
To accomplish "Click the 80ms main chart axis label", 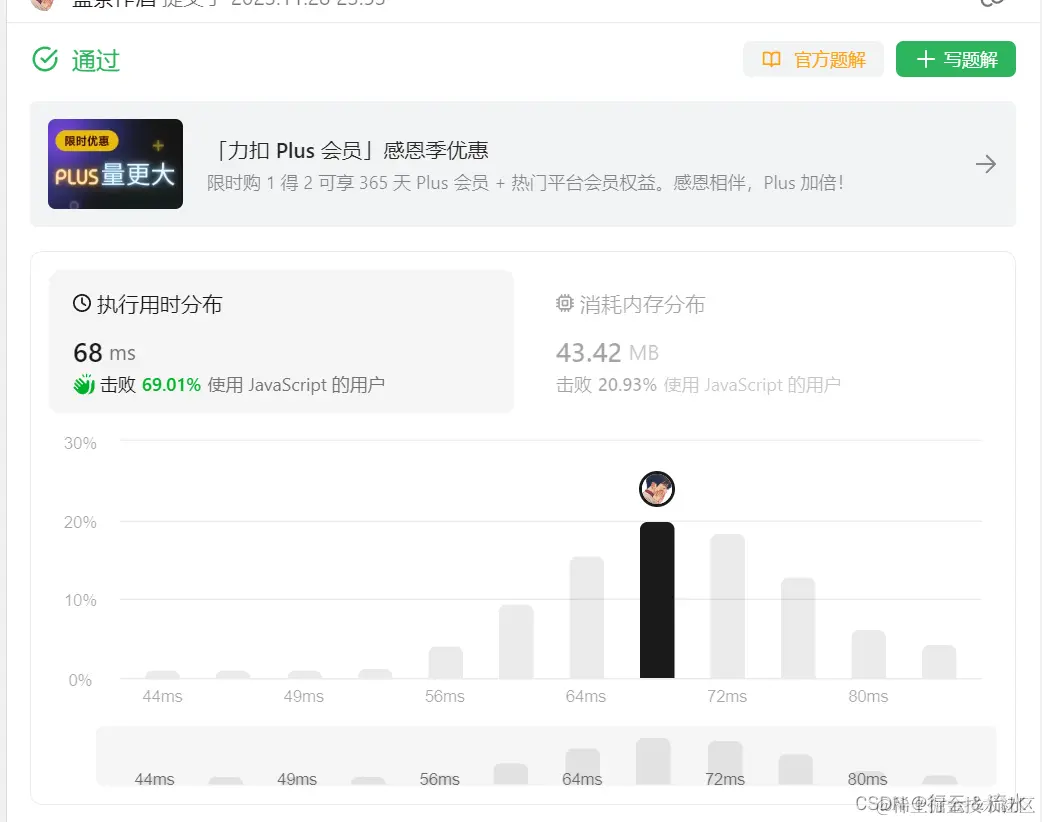I will coord(868,696).
